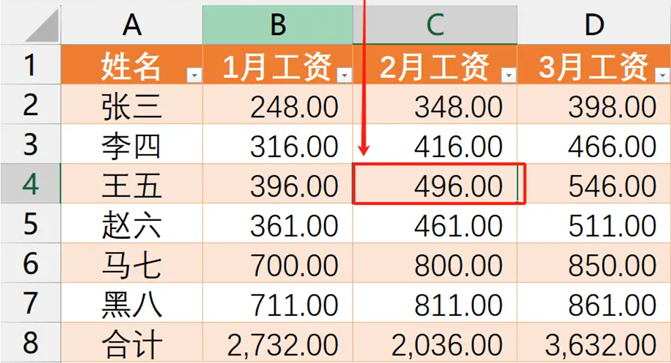Click the cell with value 461.00
This screenshot has width=671, height=363.
435,223
